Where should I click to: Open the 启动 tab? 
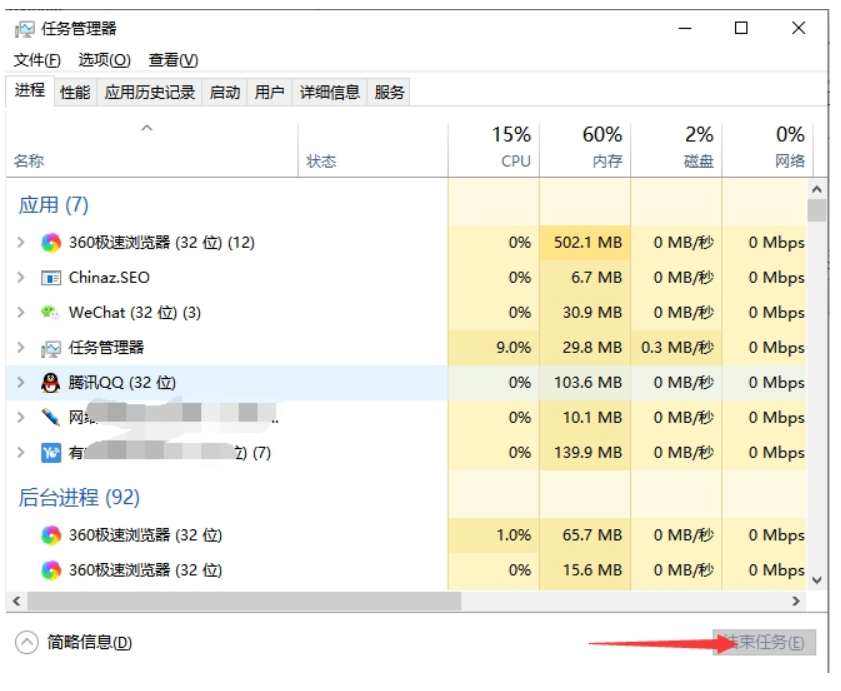pos(225,93)
